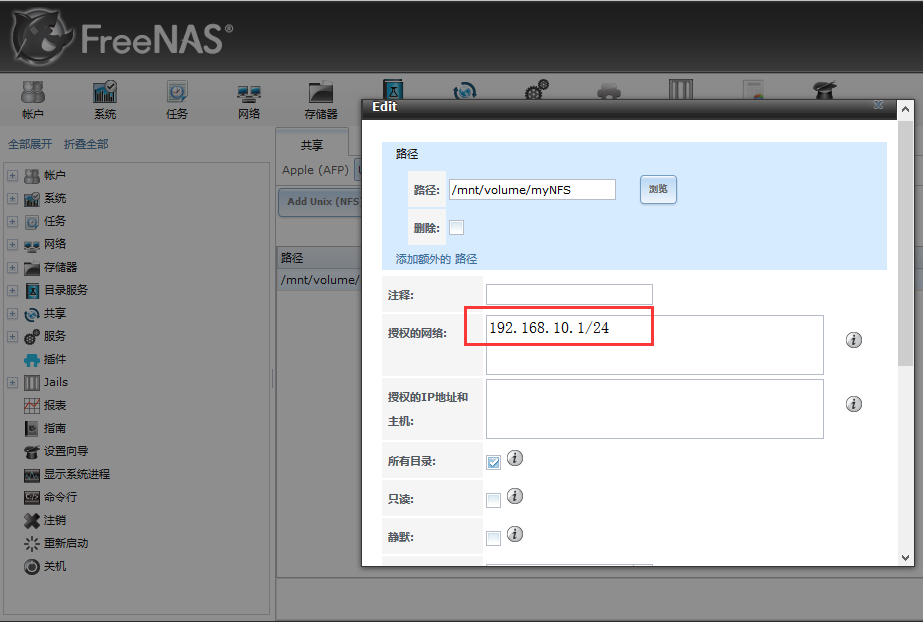Click the 设置向导 wizard hat icon

point(32,451)
